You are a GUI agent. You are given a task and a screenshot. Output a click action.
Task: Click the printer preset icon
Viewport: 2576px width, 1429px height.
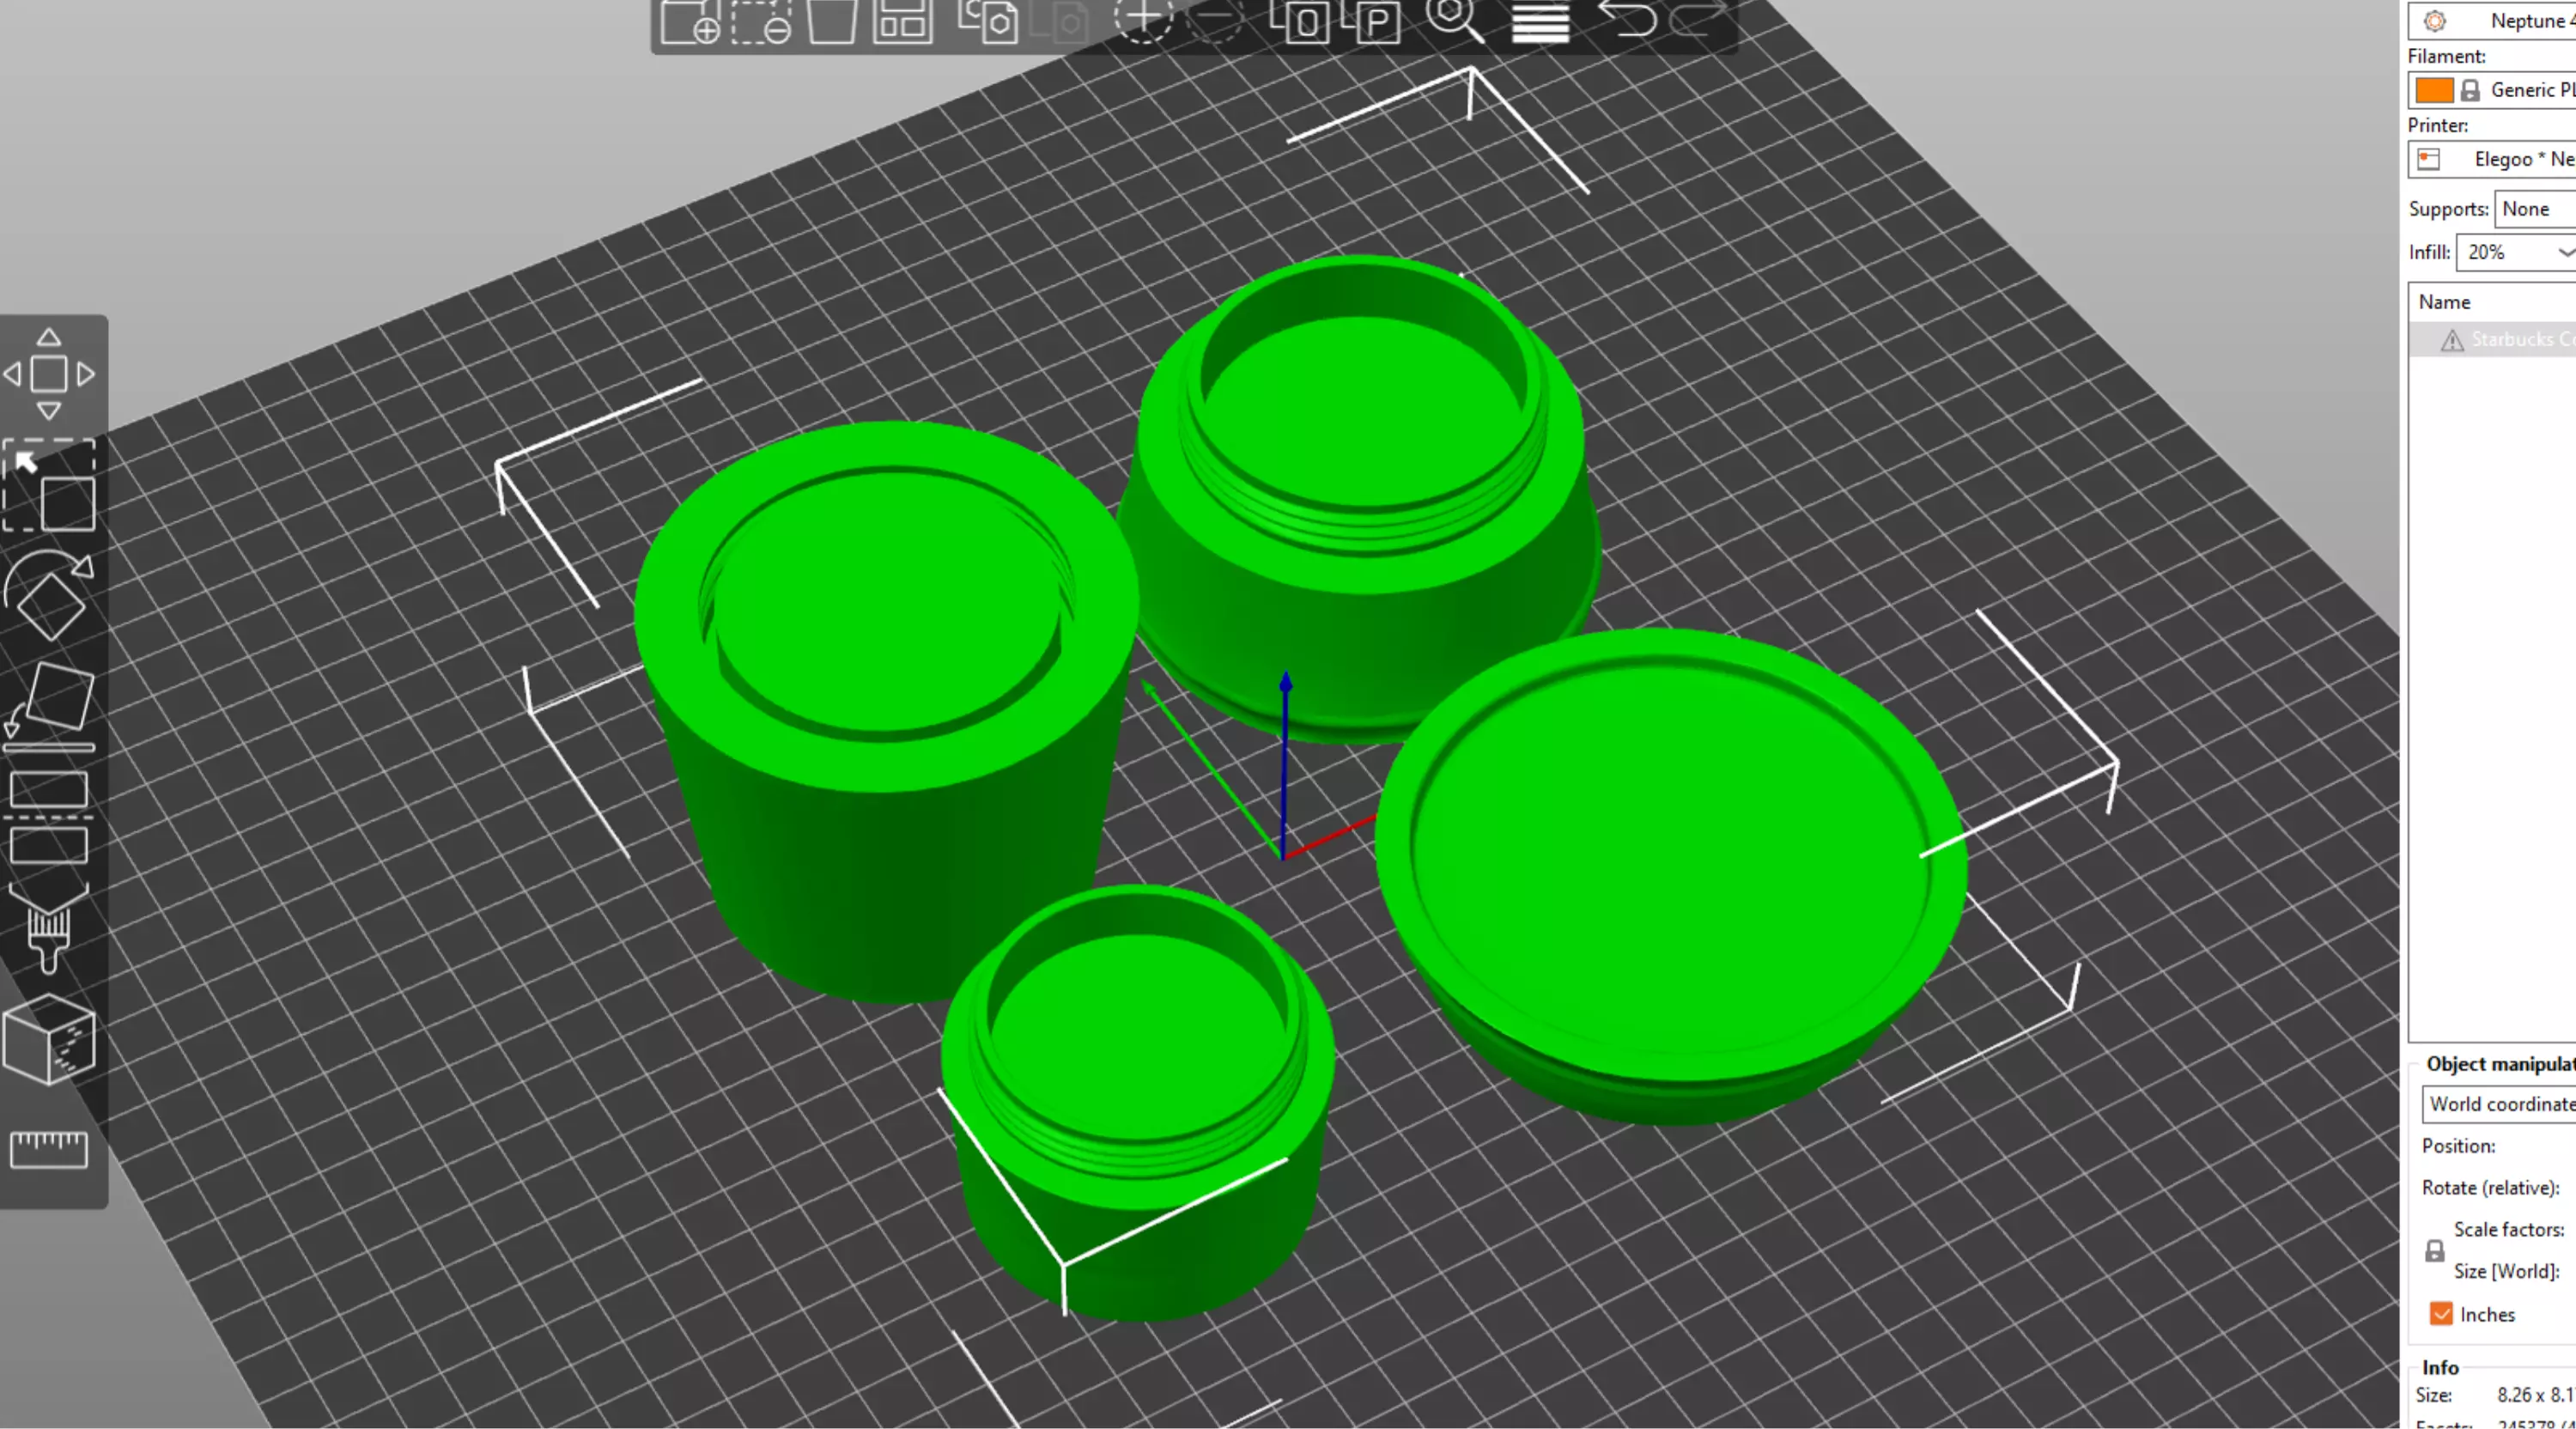coord(2429,159)
